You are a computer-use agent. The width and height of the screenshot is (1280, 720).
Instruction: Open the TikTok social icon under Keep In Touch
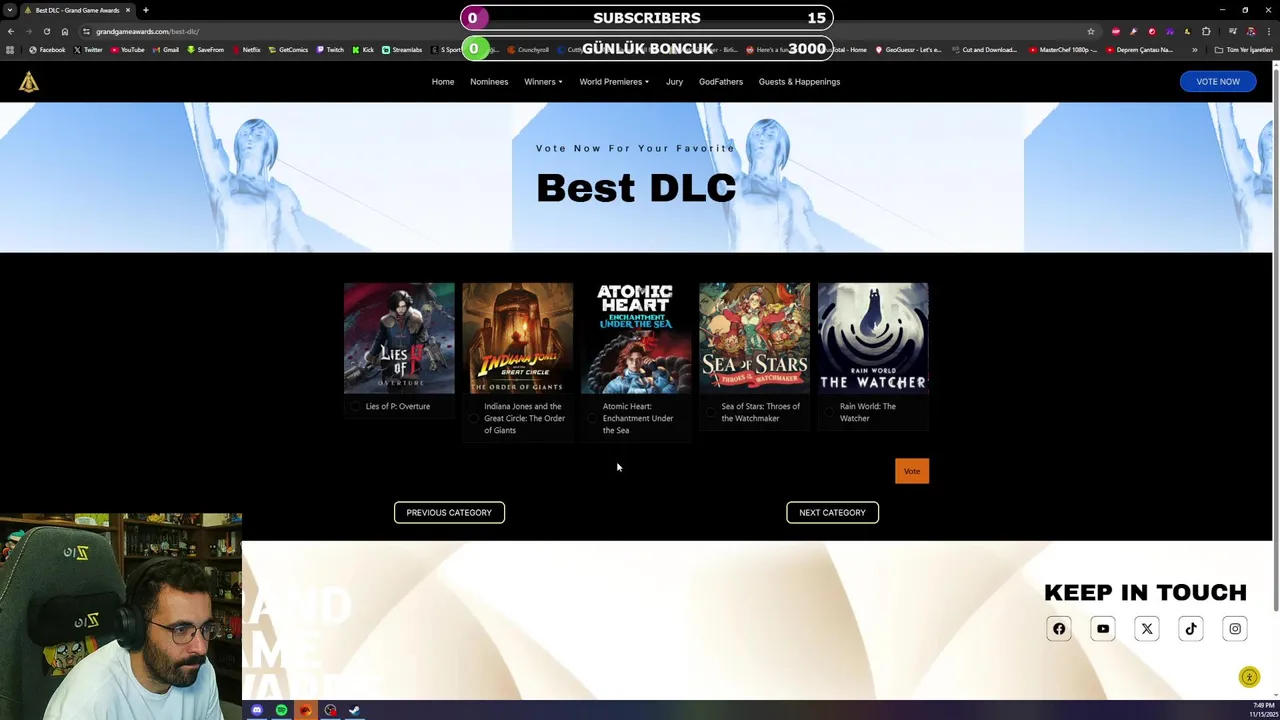point(1191,629)
